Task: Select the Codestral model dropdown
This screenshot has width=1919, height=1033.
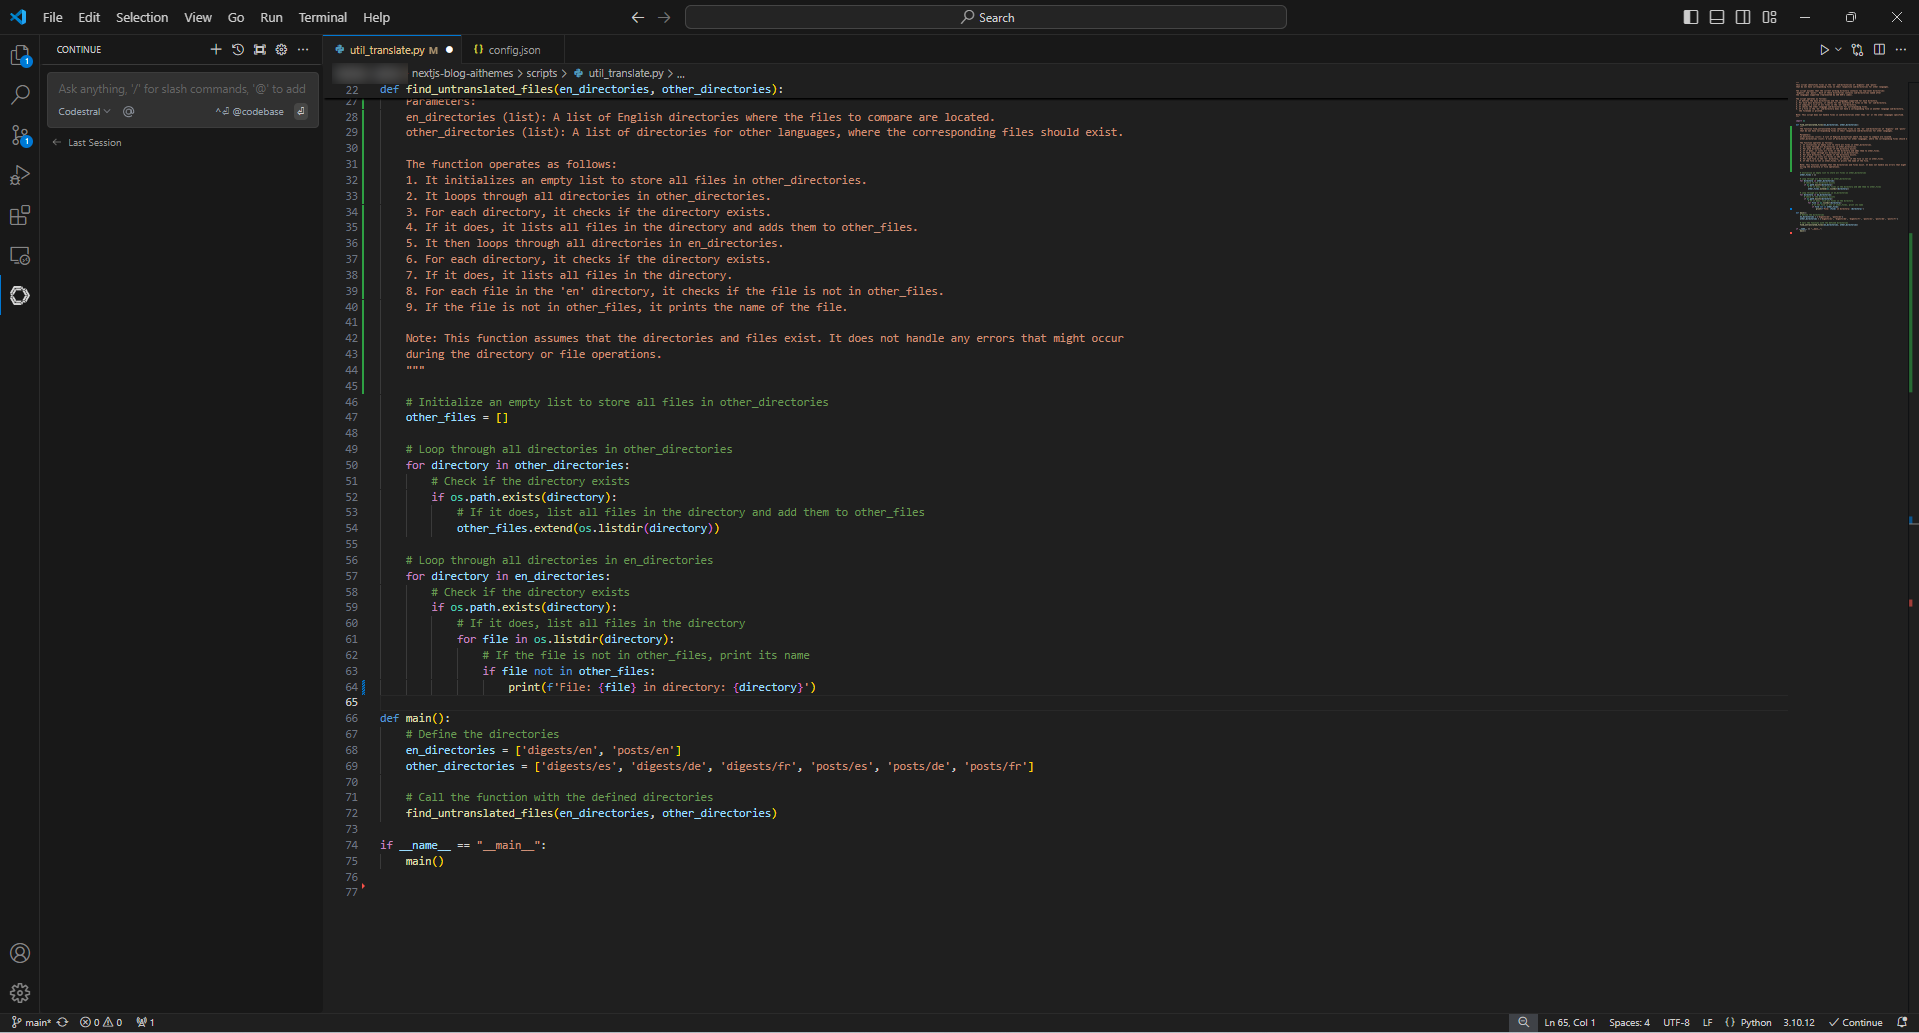Action: (84, 111)
